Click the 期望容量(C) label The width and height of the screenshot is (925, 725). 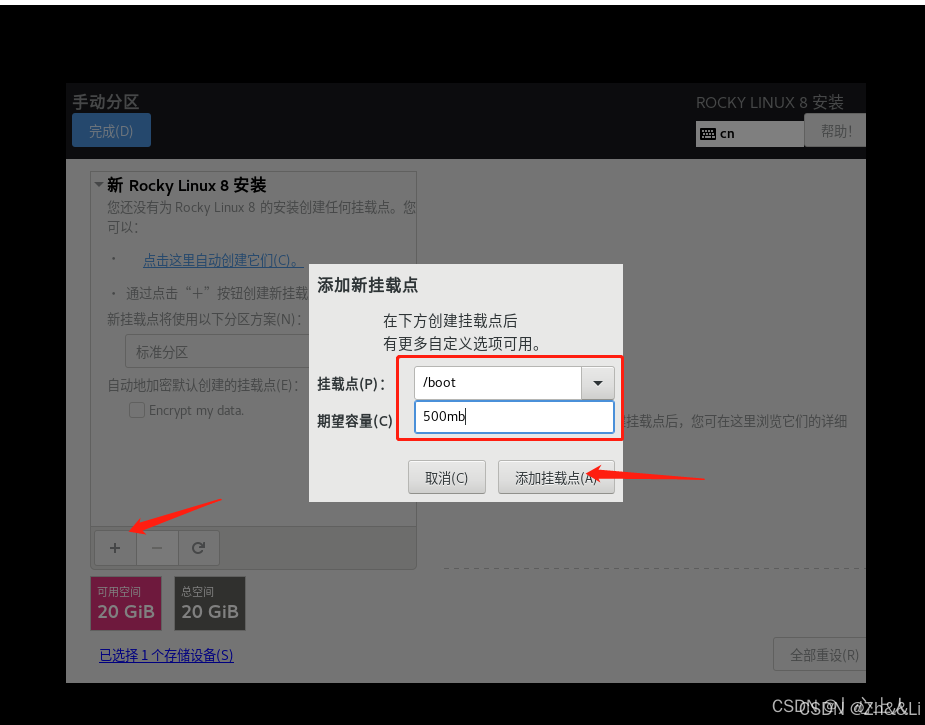(x=355, y=421)
